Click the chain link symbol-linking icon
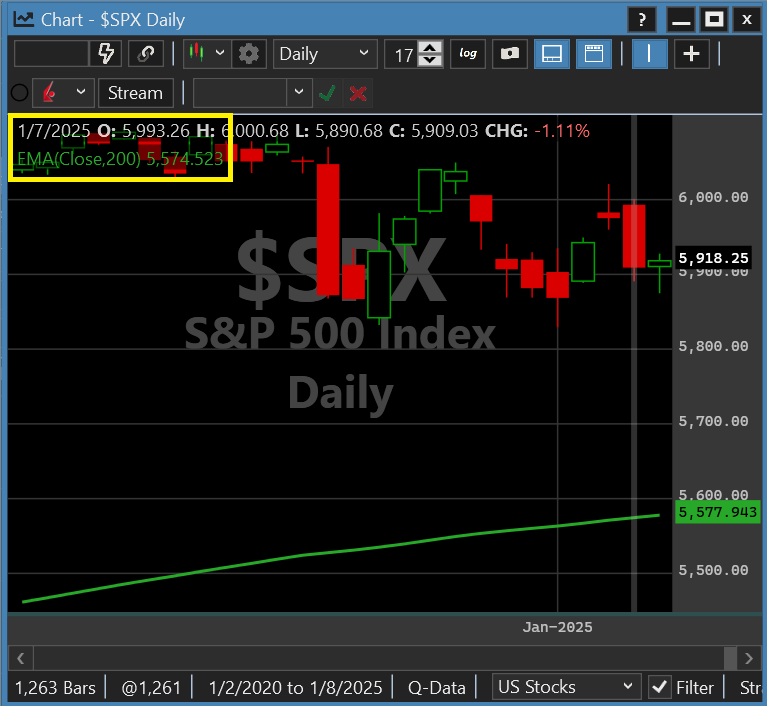Image resolution: width=767 pixels, height=706 pixels. pyautogui.click(x=146, y=53)
